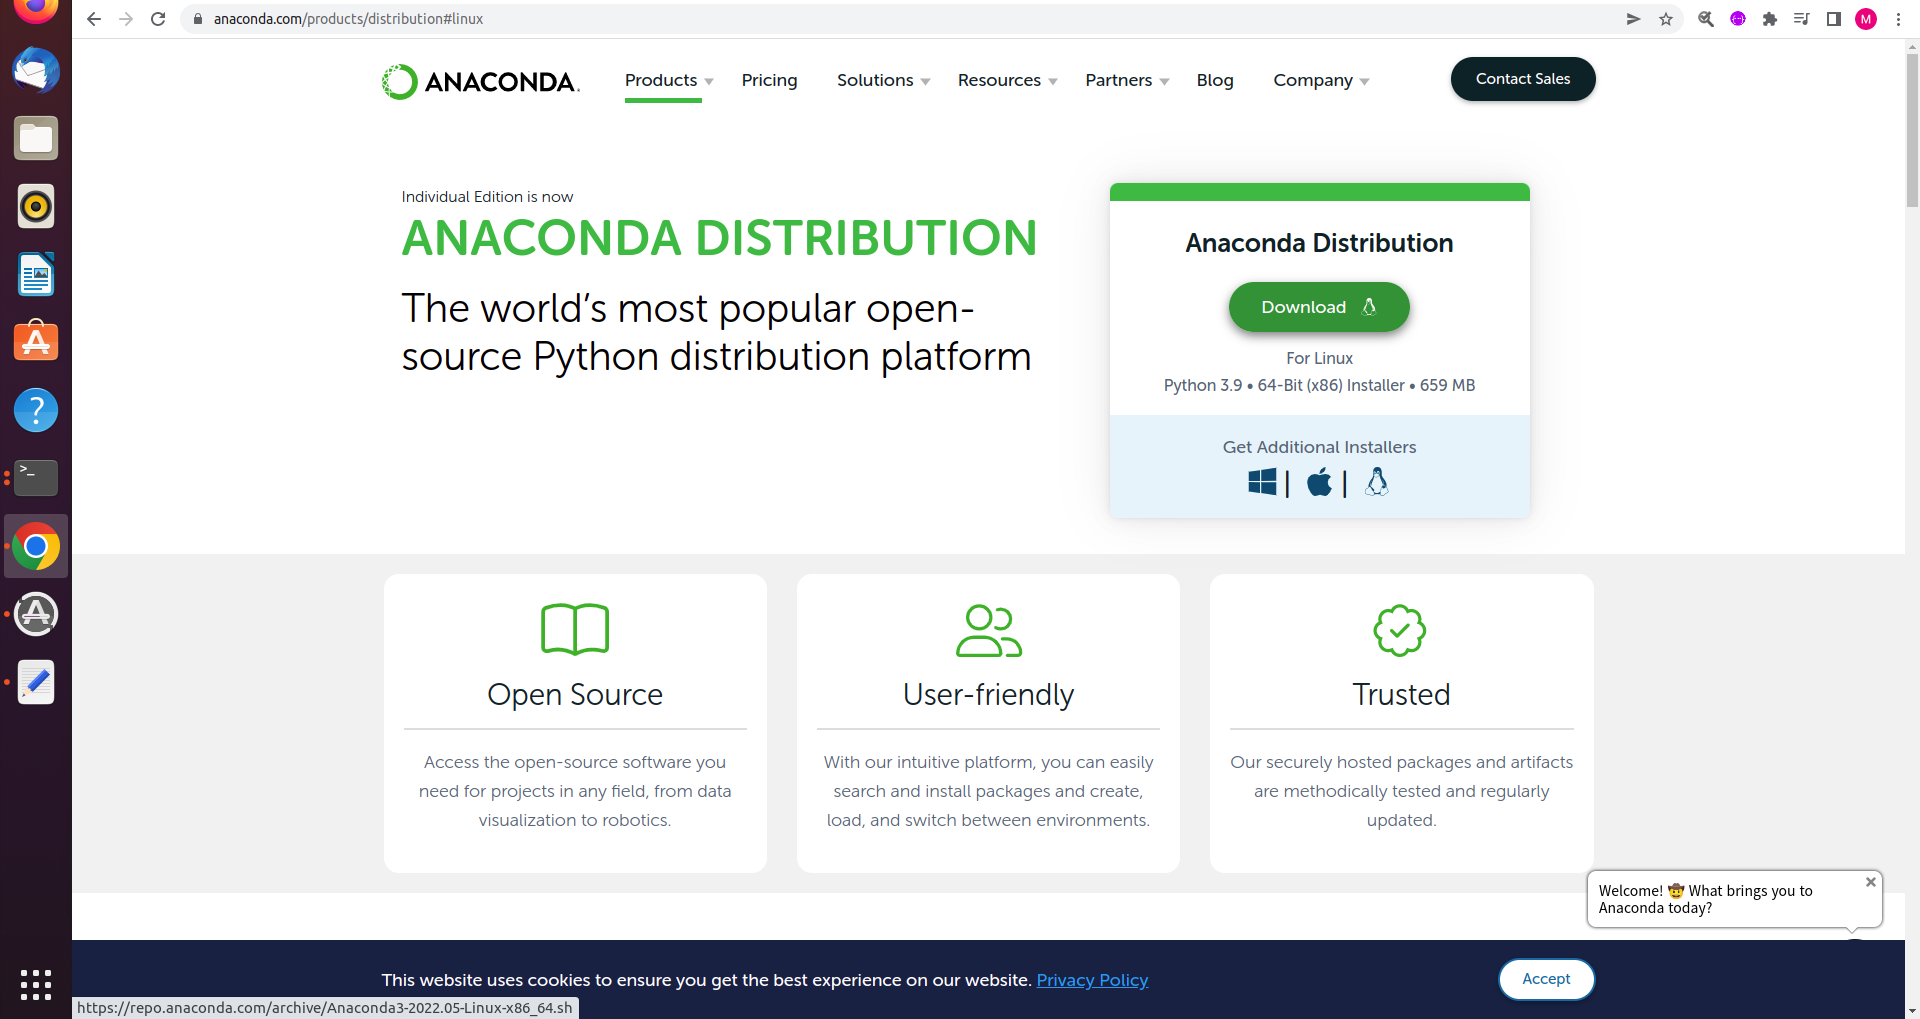Open Google Chrome from the dock
The image size is (1920, 1019).
point(36,546)
